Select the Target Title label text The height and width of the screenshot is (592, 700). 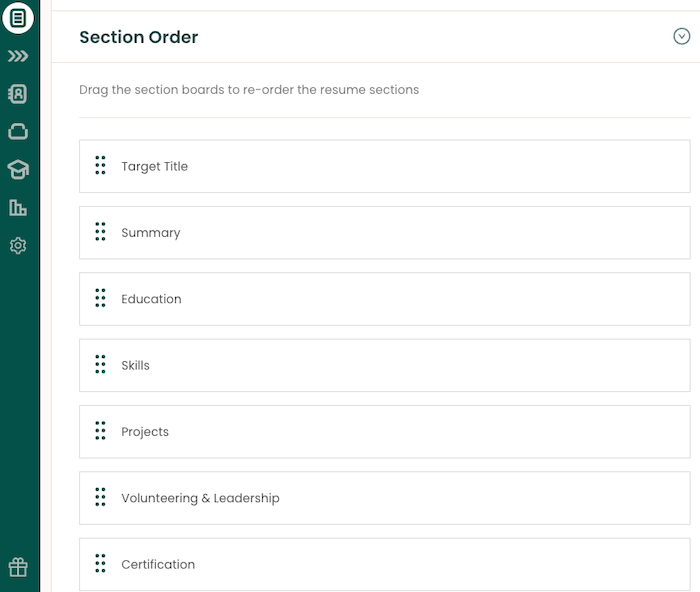point(155,167)
